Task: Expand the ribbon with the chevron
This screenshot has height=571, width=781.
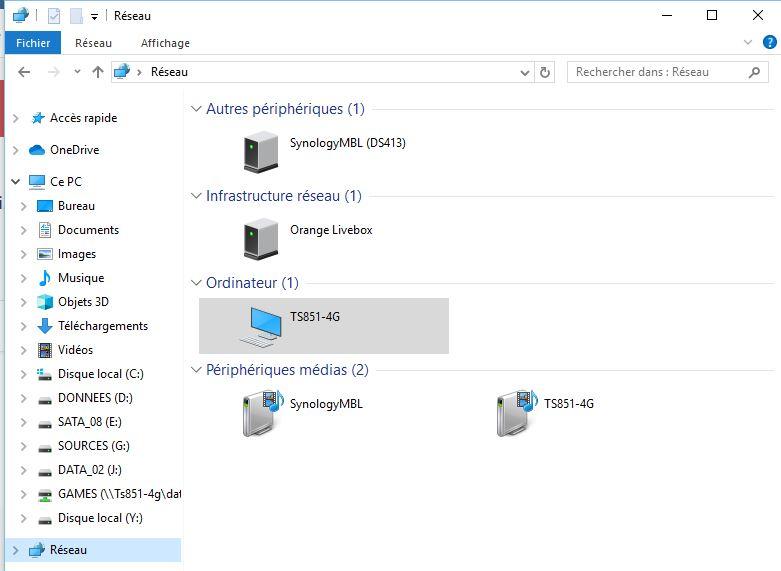Action: tap(748, 42)
